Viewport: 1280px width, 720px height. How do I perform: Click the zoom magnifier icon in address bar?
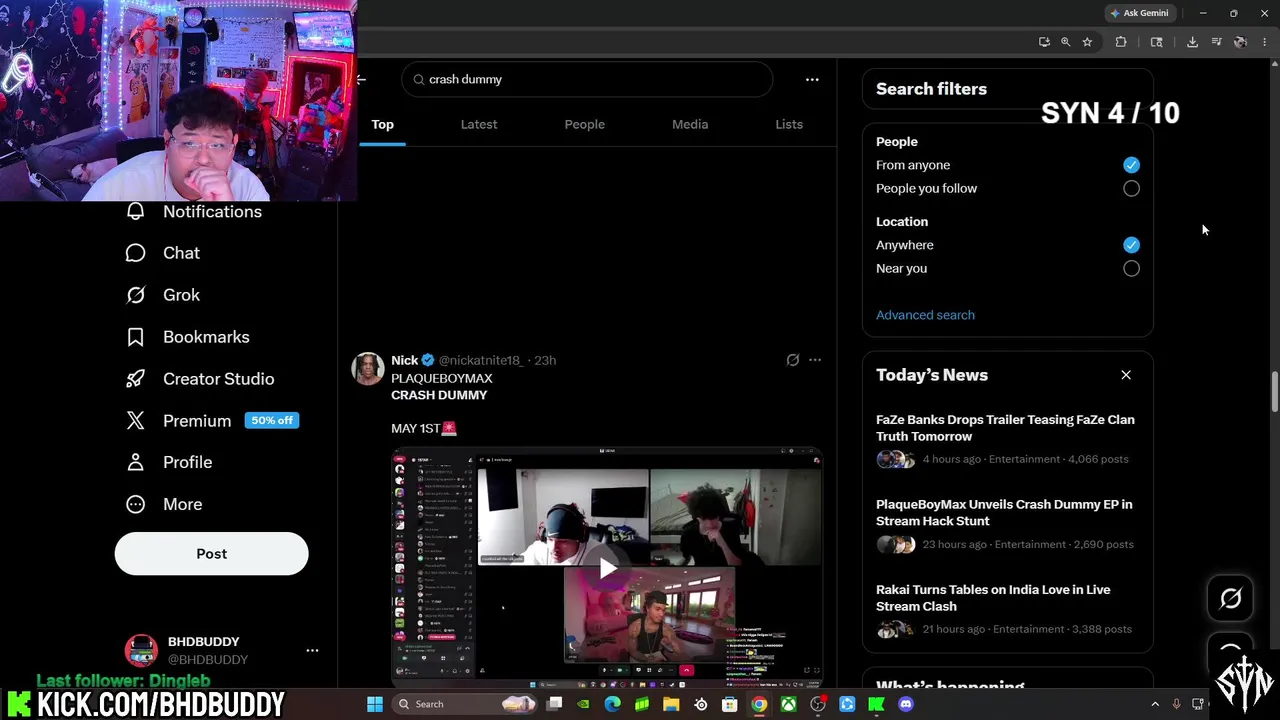(1066, 42)
